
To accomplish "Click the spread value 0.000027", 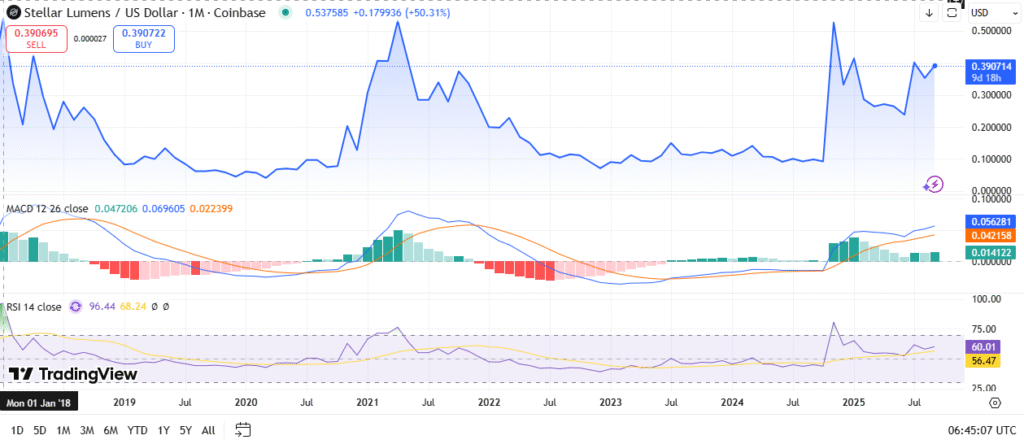I will coord(90,39).
